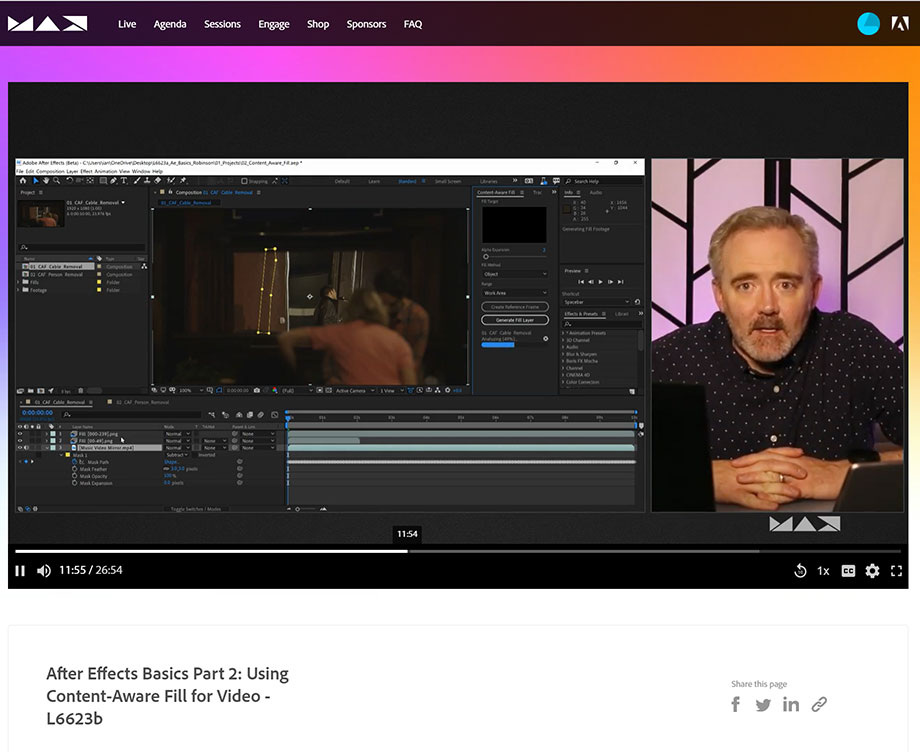Go to last frame in Preview panel
This screenshot has width=920, height=752.
click(x=621, y=282)
